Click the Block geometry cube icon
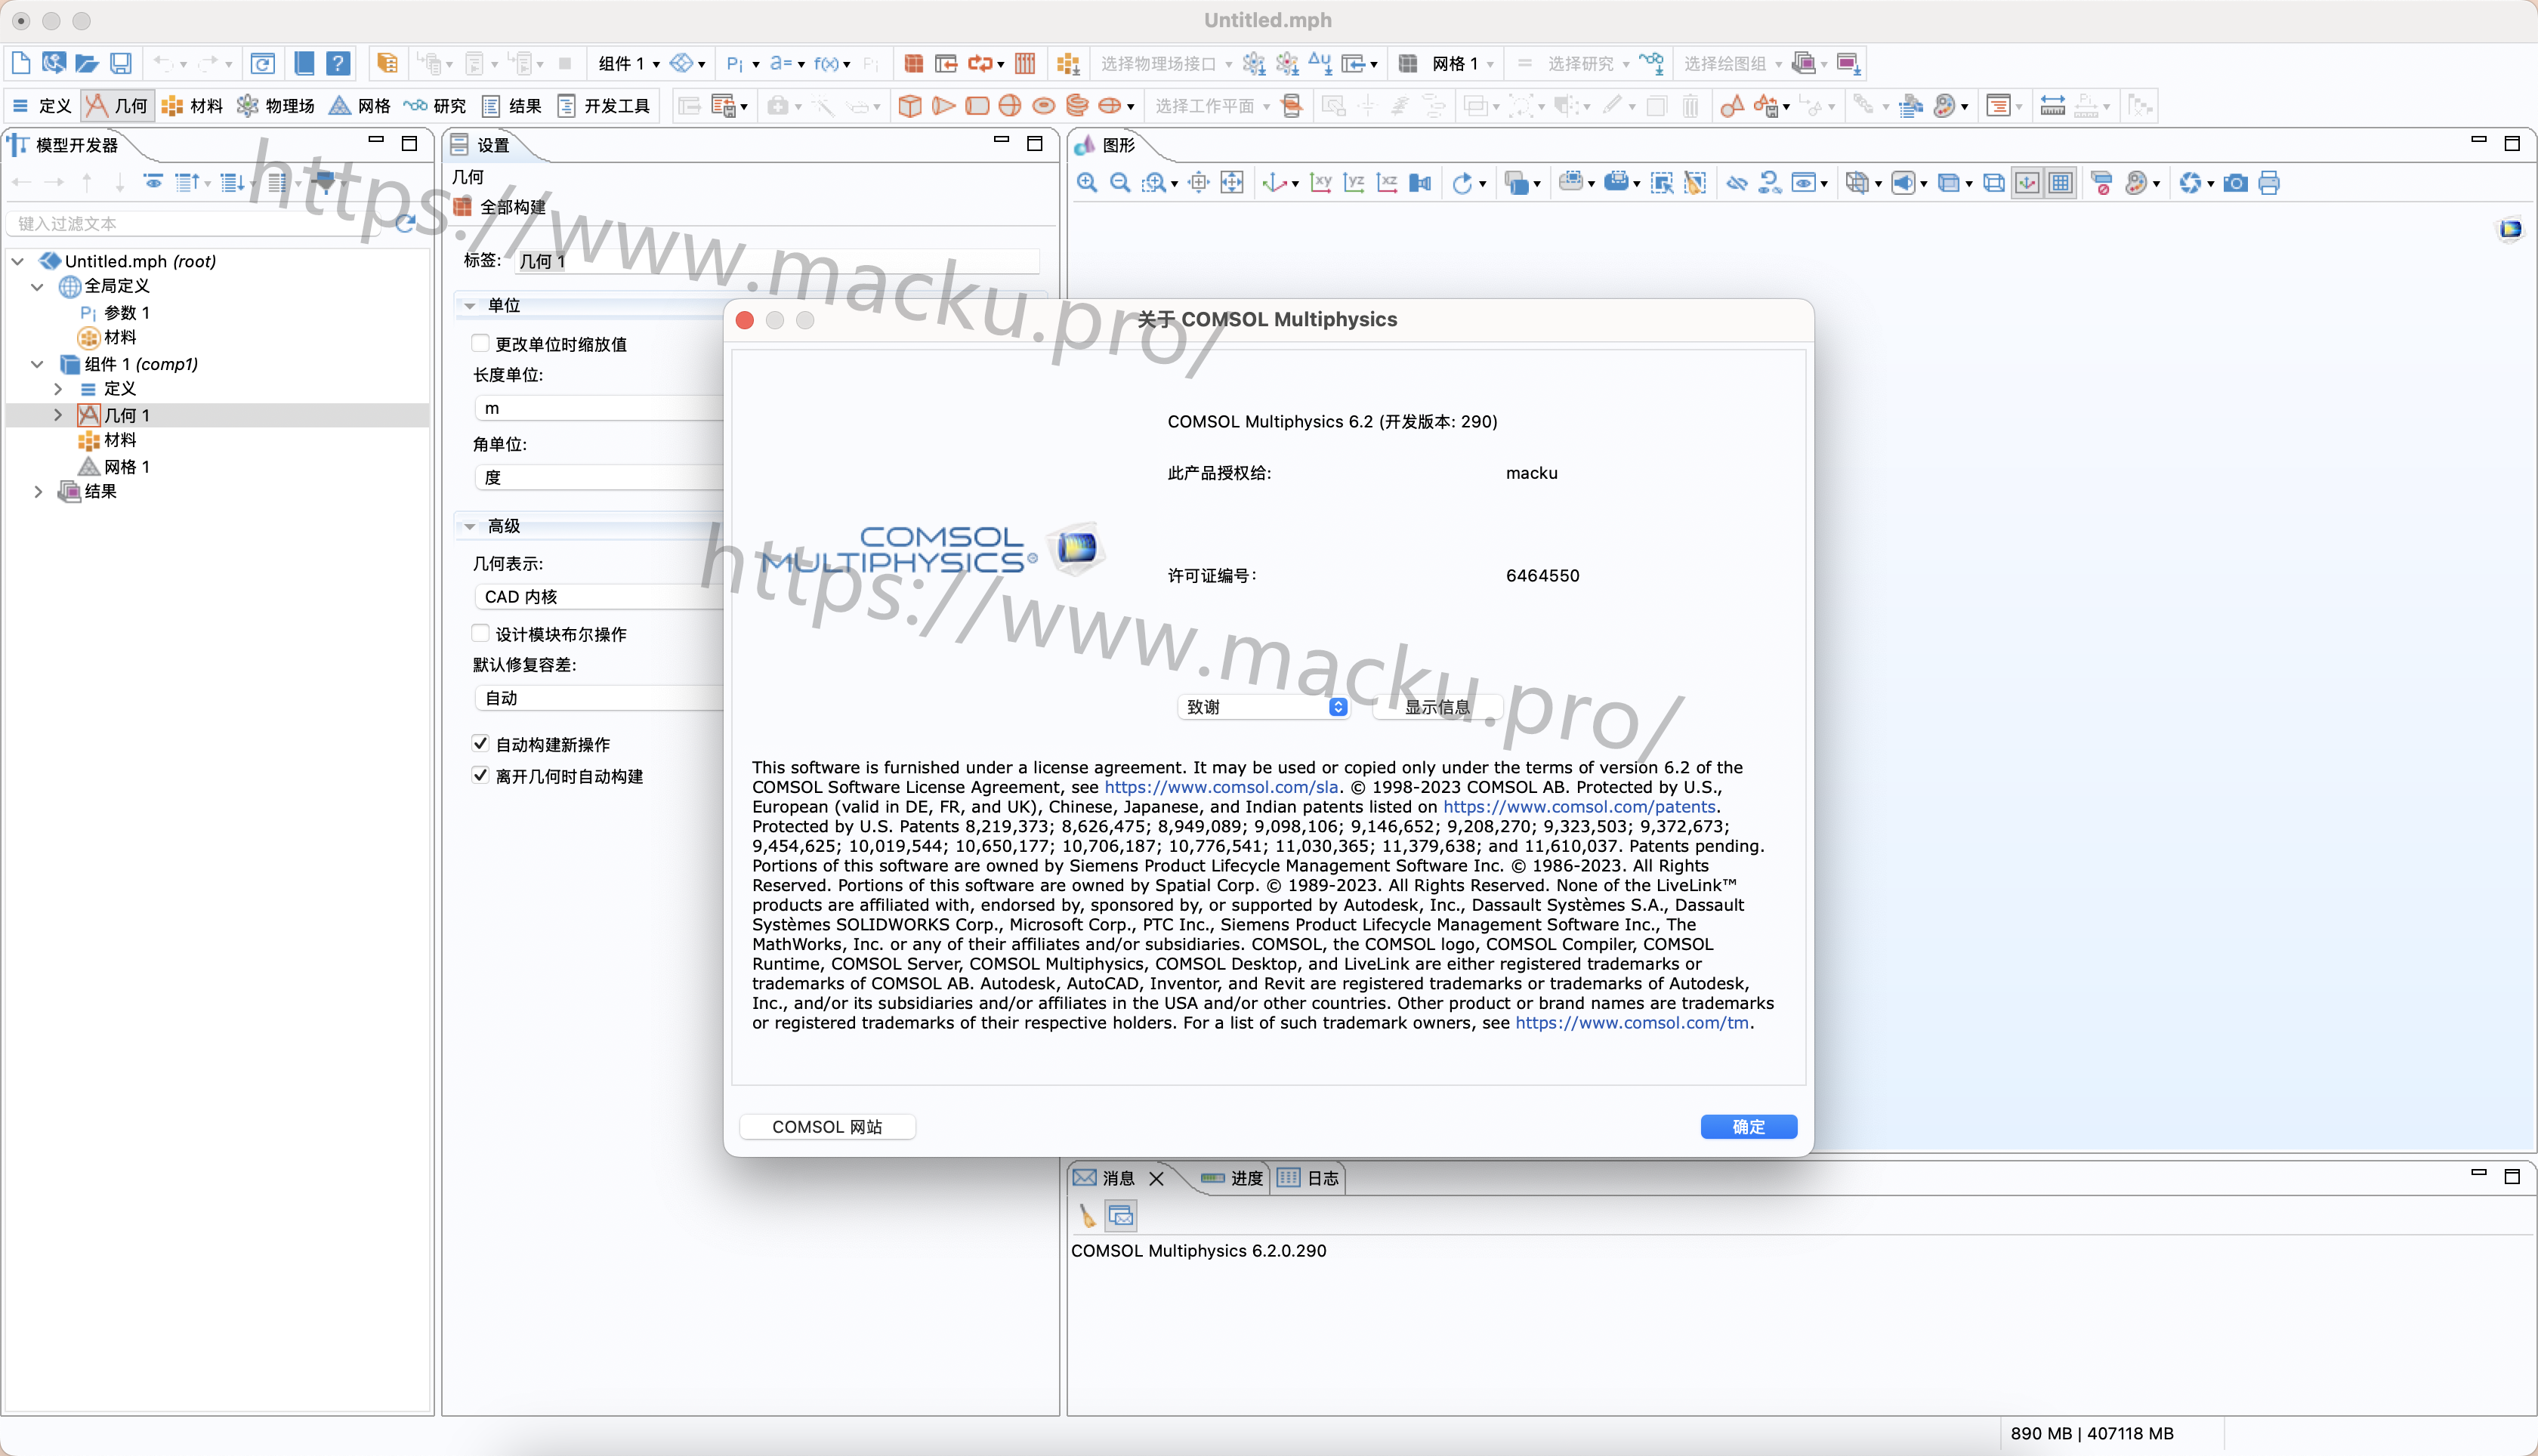This screenshot has height=1456, width=2538. [910, 106]
